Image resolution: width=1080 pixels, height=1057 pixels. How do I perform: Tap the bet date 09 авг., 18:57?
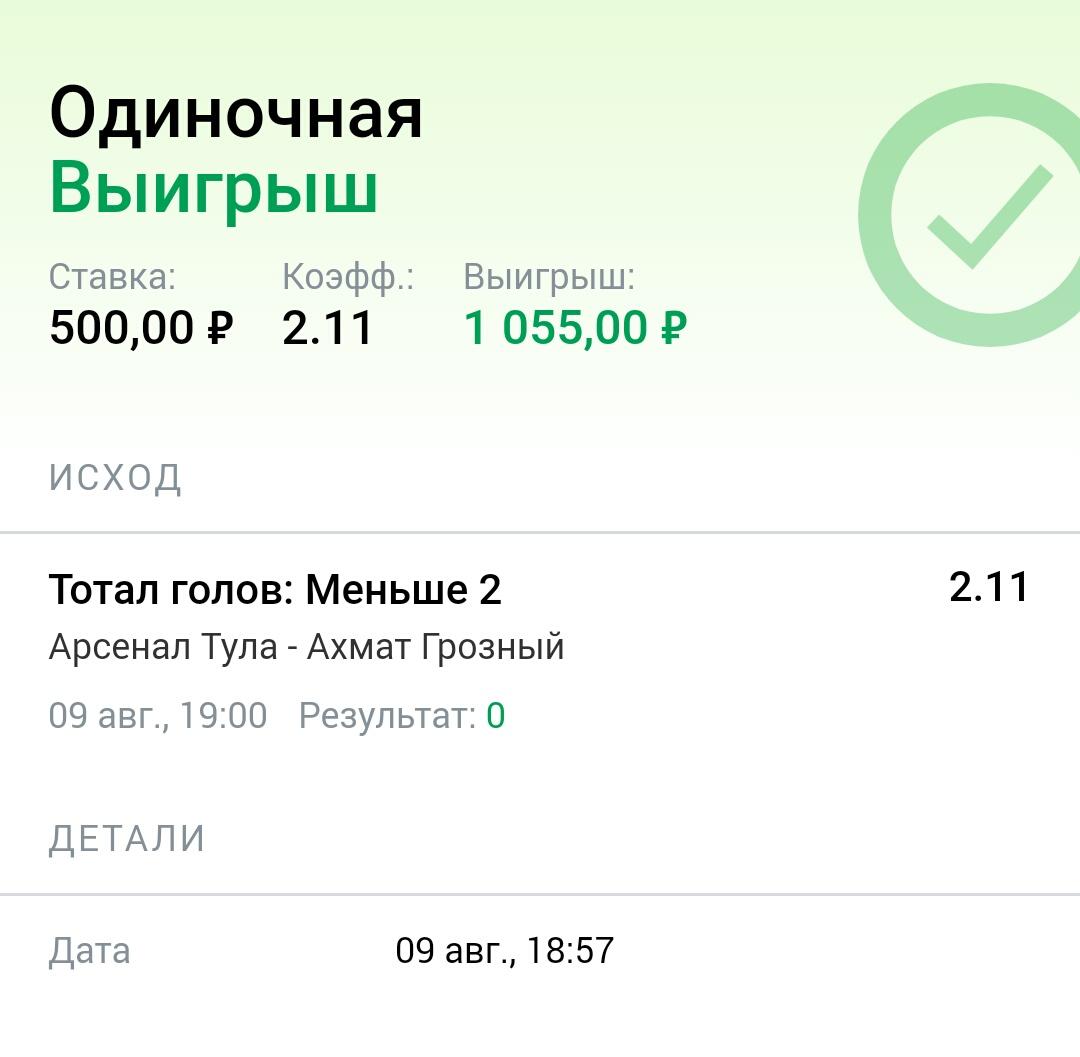[x=504, y=951]
